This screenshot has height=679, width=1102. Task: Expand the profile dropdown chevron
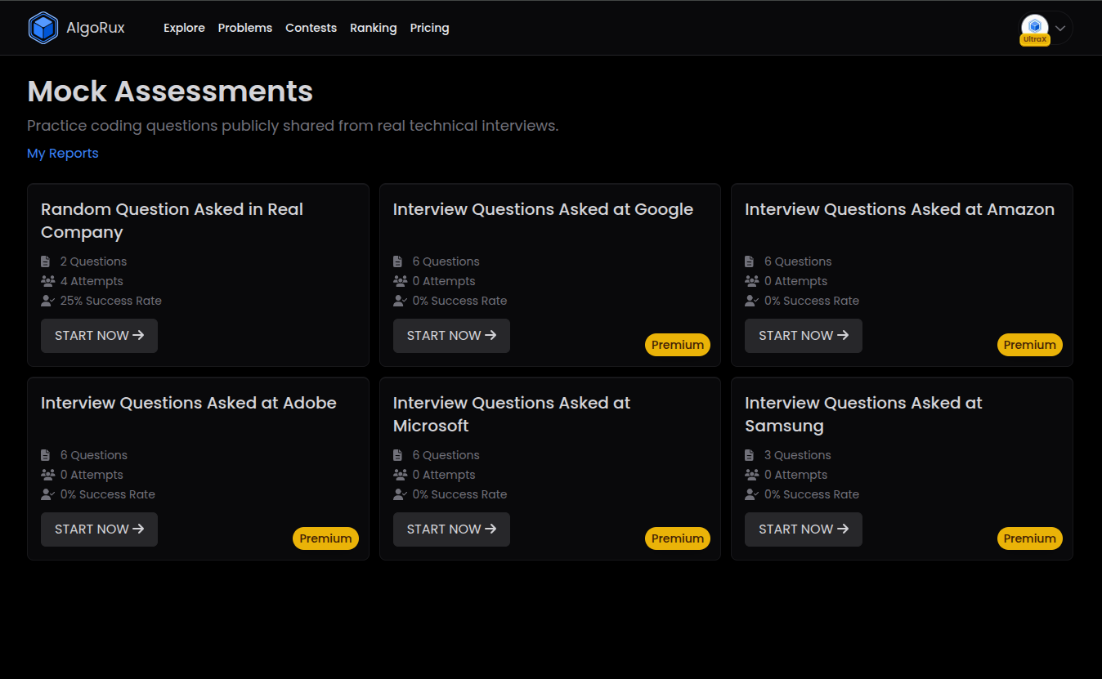tap(1061, 28)
